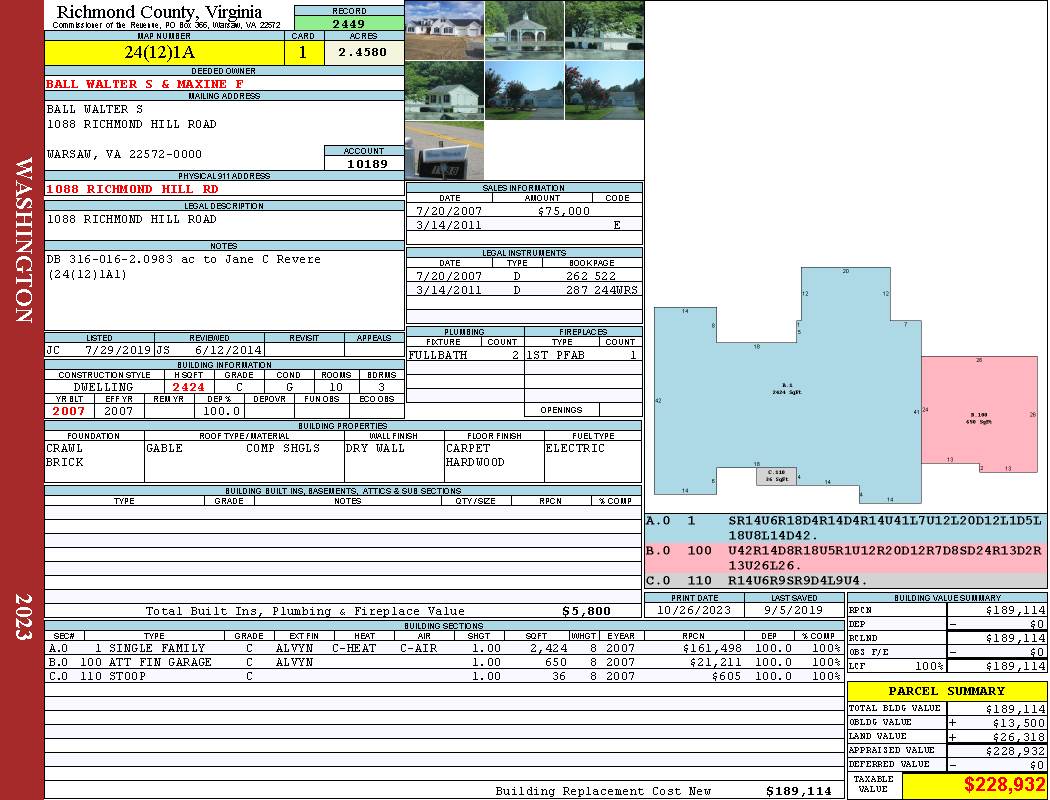The height and width of the screenshot is (800, 1050).
Task: Select deeded owner BALL WALTER S & MAXINE F
Action: point(145,84)
